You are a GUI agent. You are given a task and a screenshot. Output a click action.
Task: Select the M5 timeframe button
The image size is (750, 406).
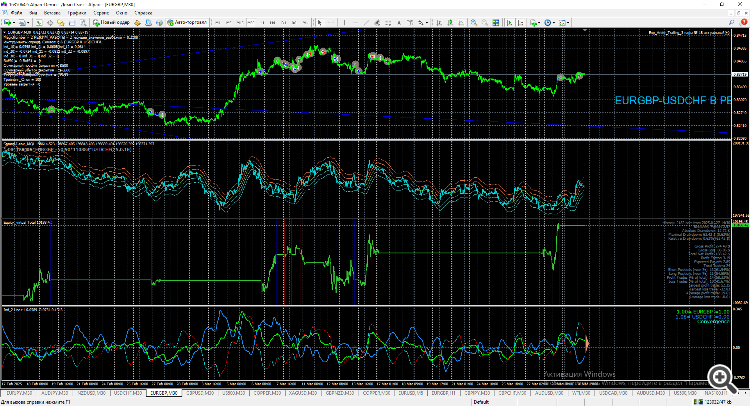click(x=228, y=22)
